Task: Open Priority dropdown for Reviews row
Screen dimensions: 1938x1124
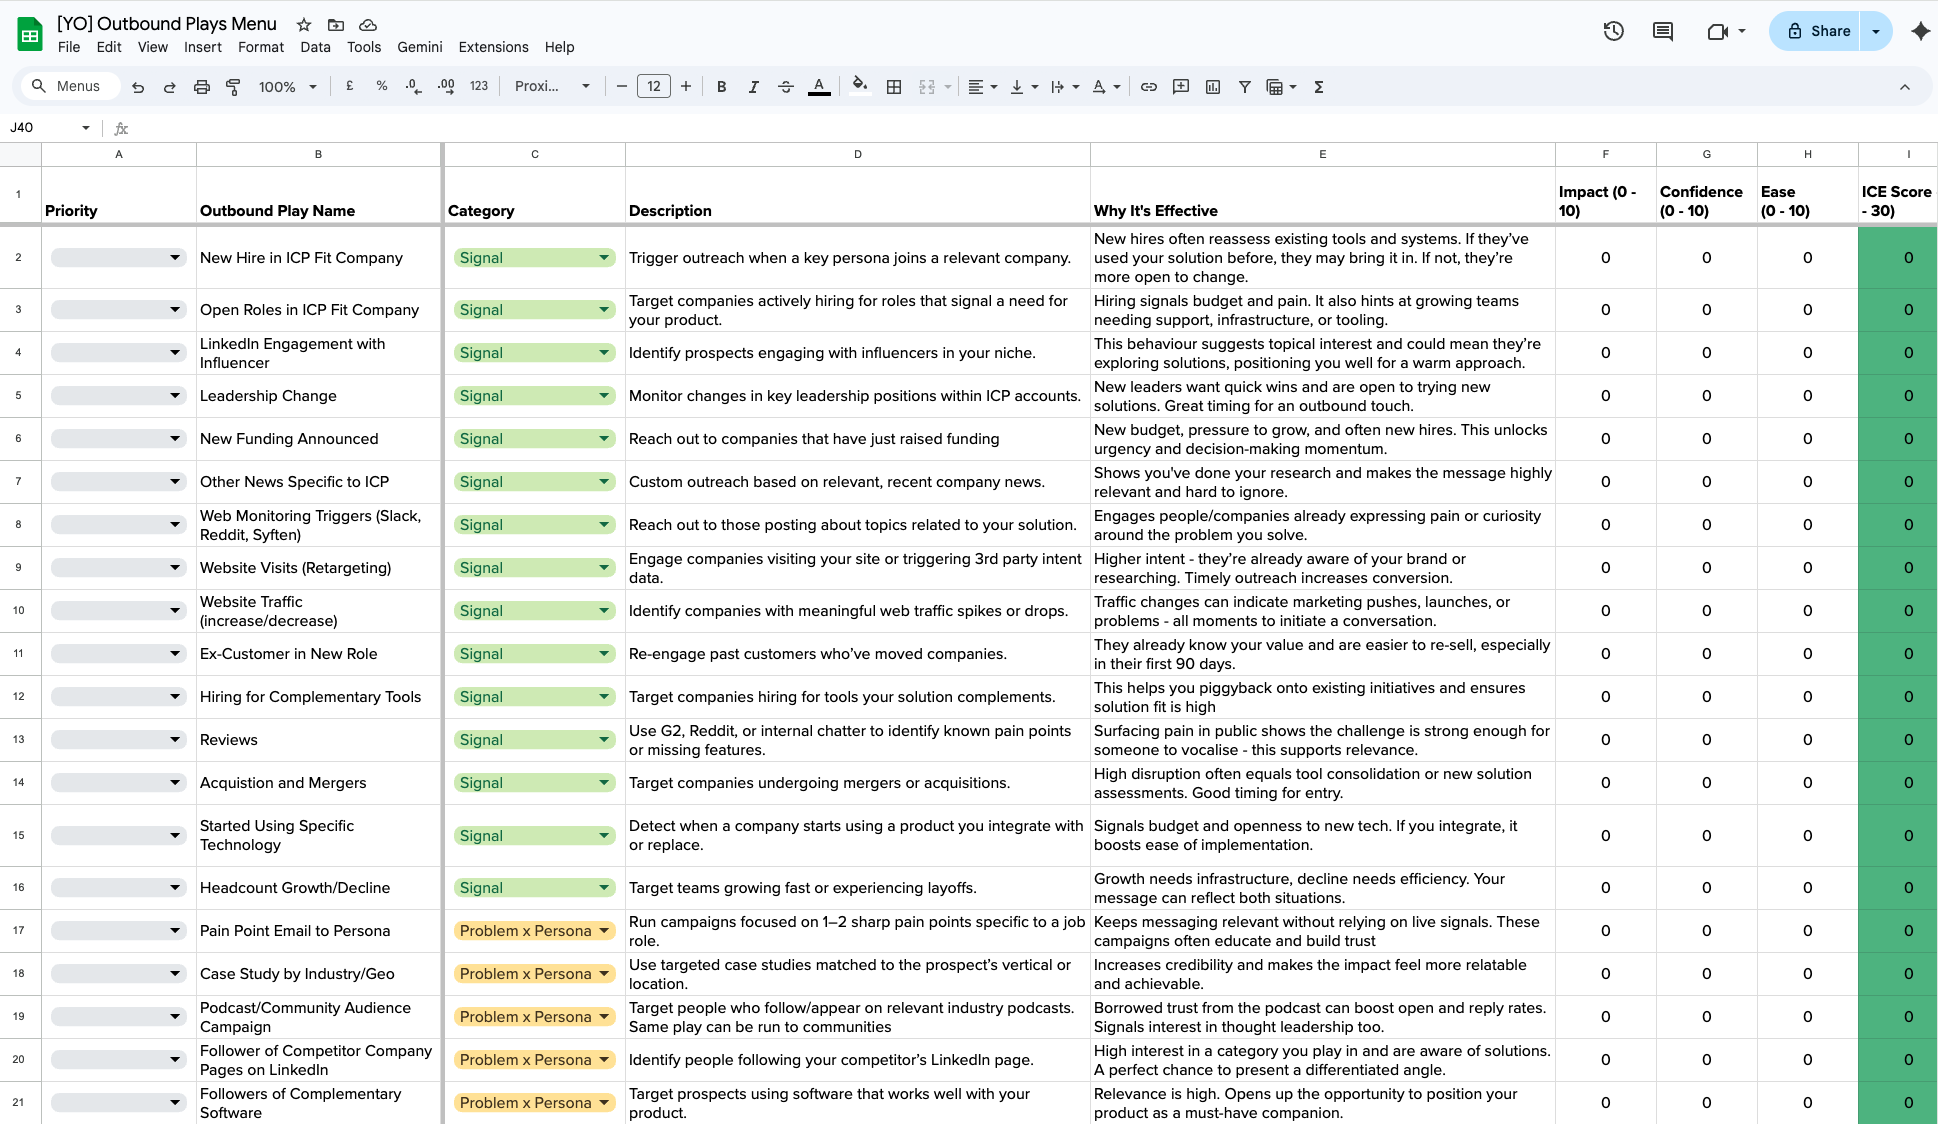Action: (x=175, y=740)
